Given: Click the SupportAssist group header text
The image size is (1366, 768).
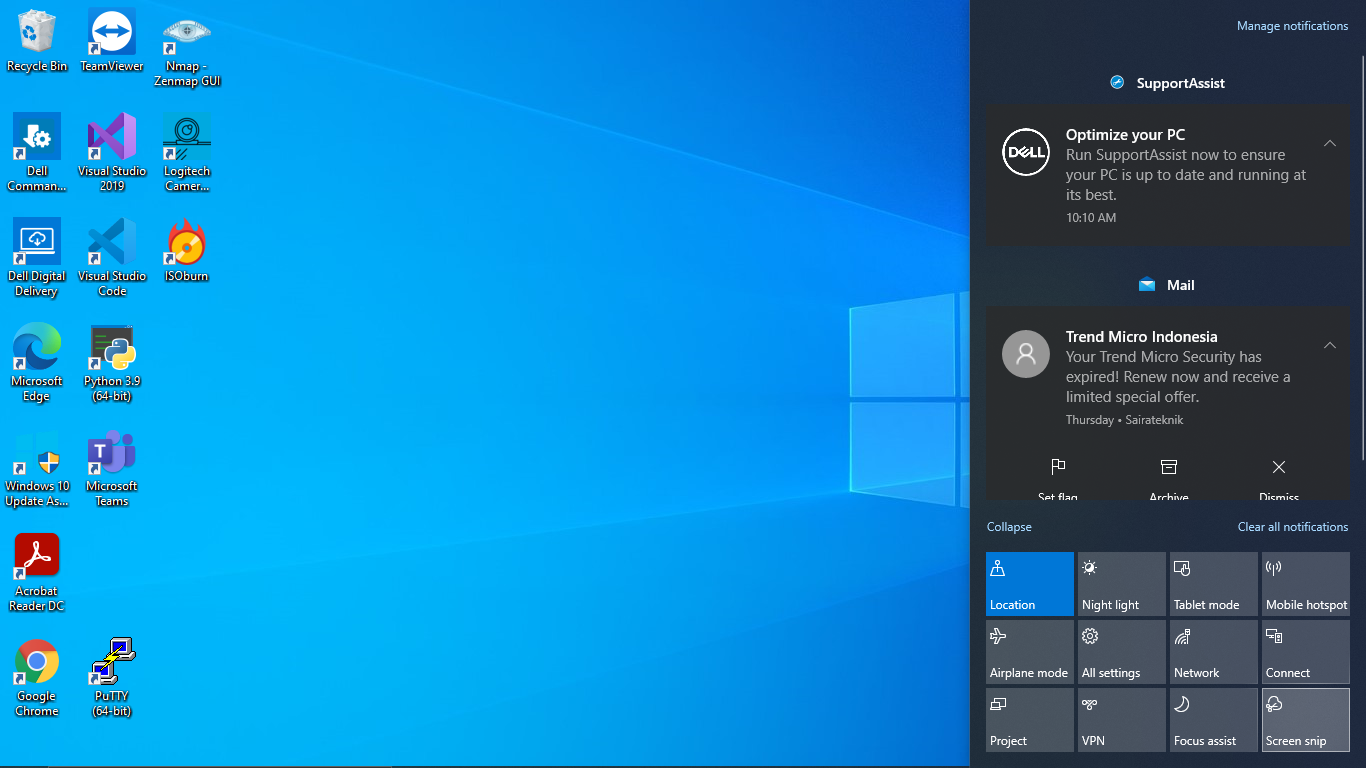Looking at the screenshot, I should (1181, 83).
